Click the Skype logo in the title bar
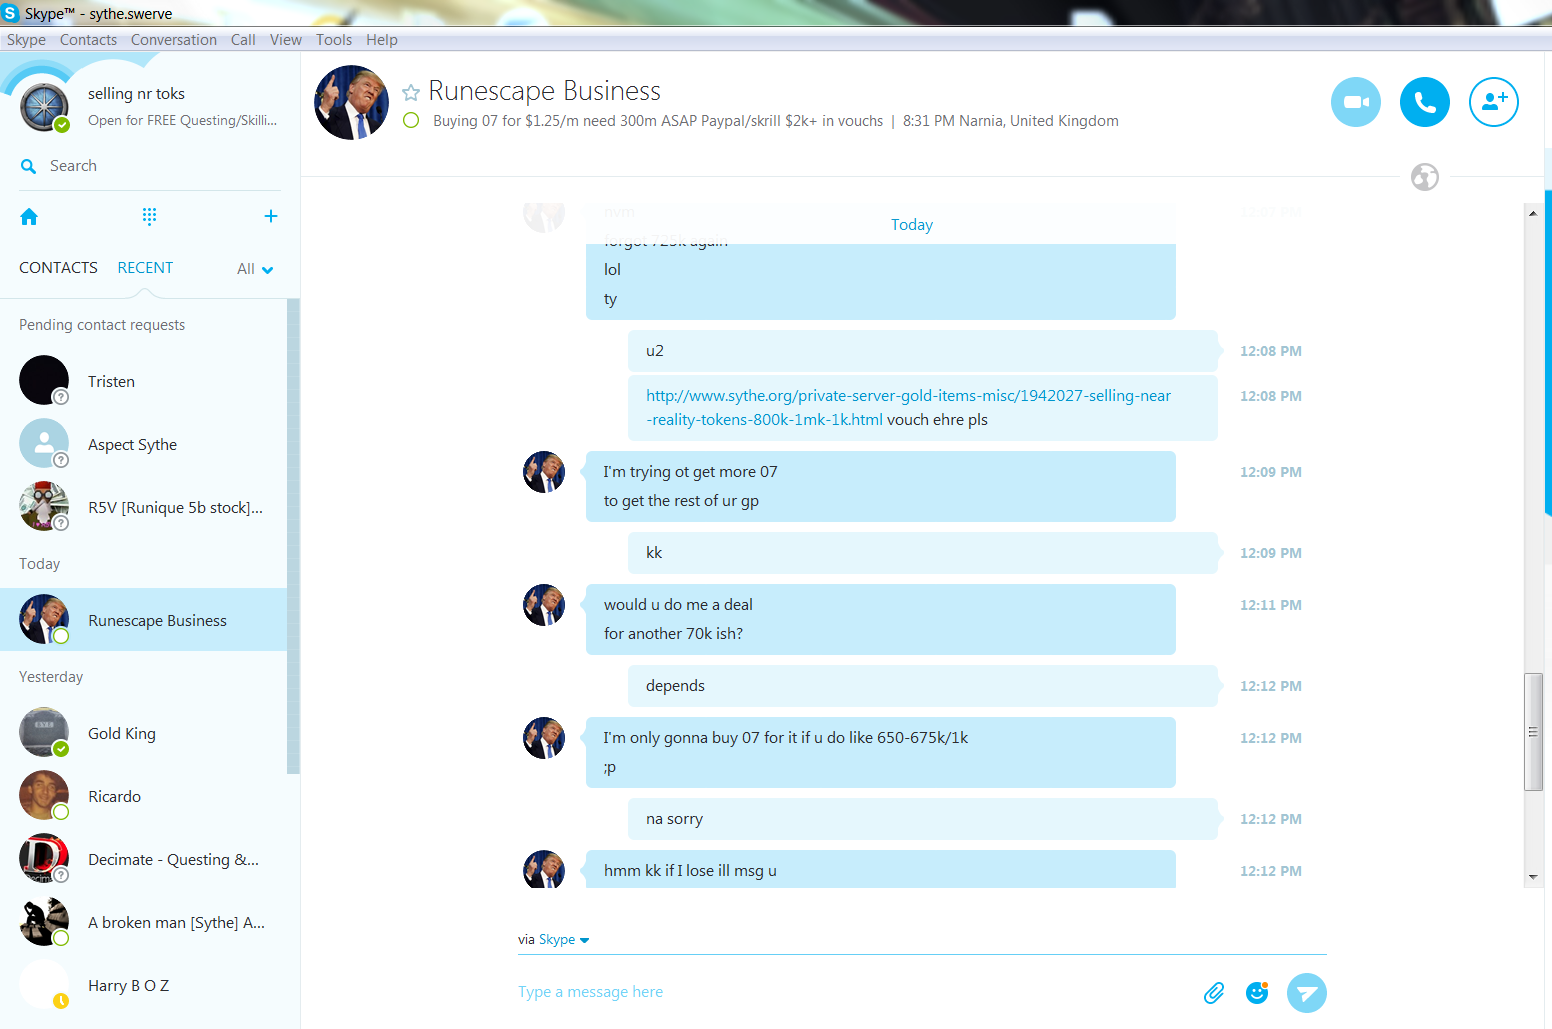Screen dimensions: 1552x1029 [10, 13]
